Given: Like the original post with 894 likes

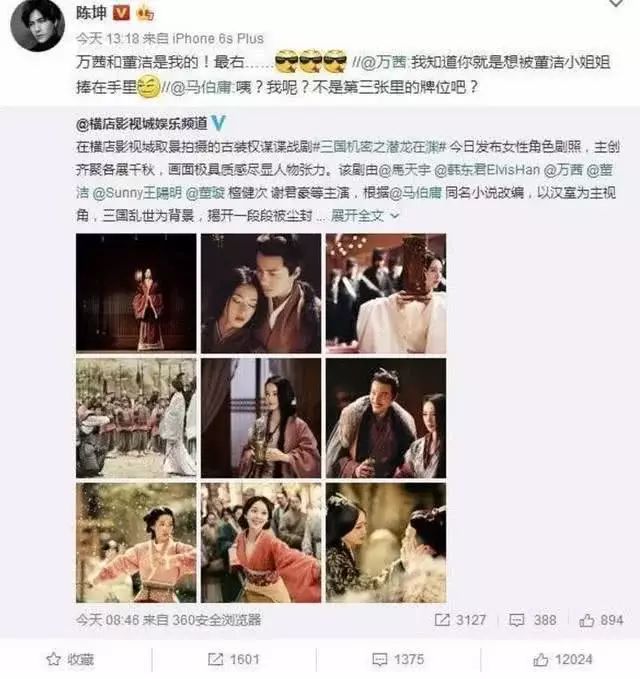Looking at the screenshot, I should [601, 620].
